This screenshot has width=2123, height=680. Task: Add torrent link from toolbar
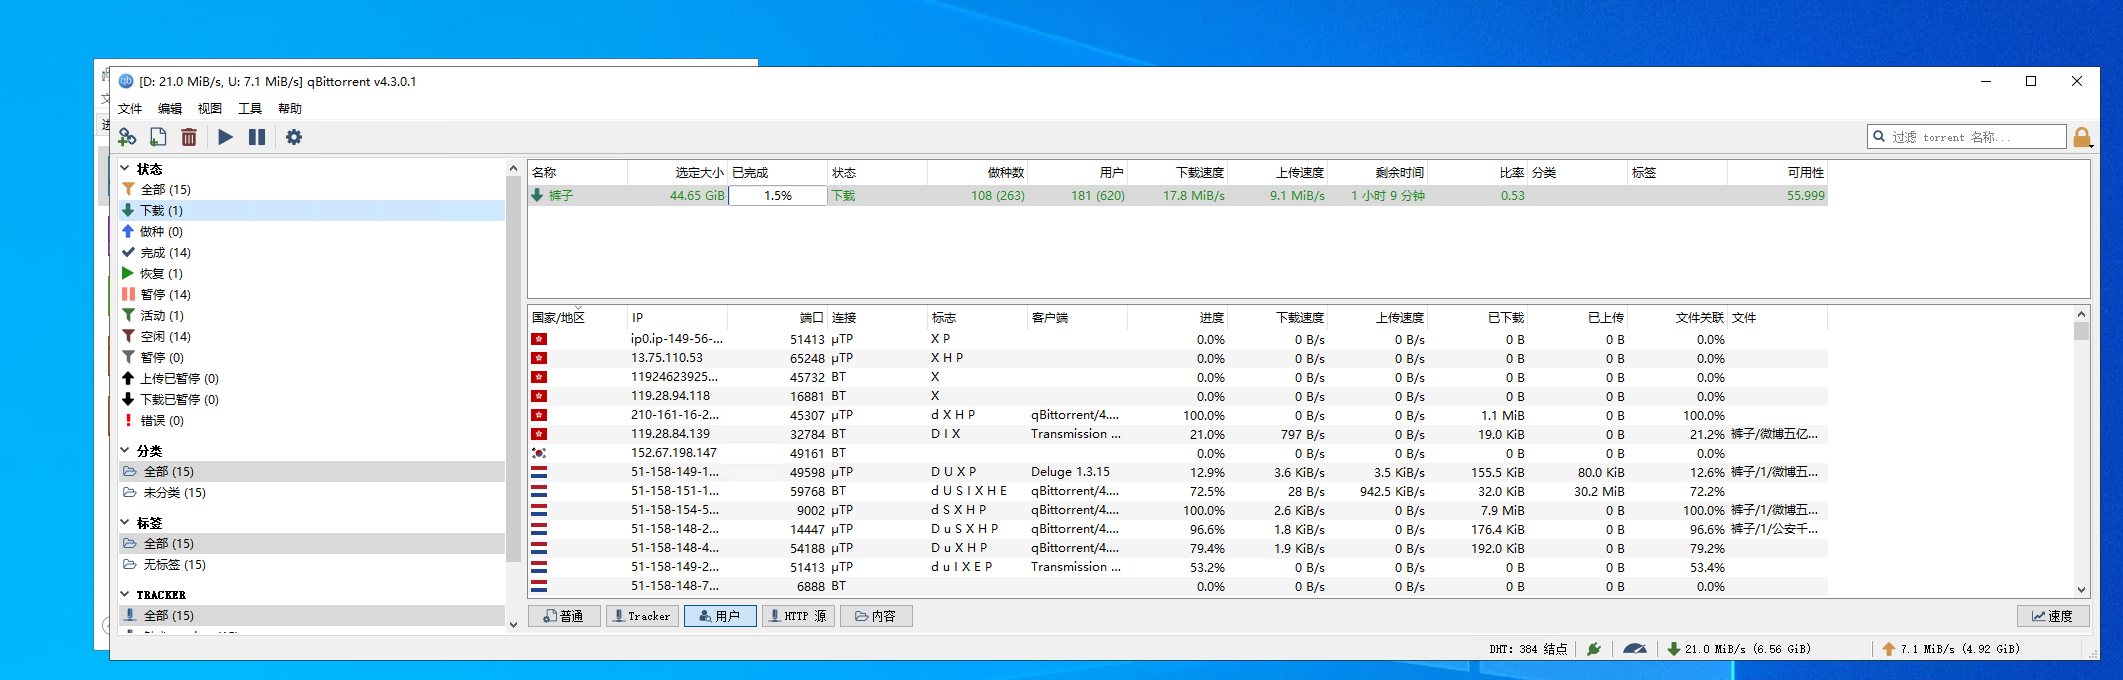click(127, 137)
